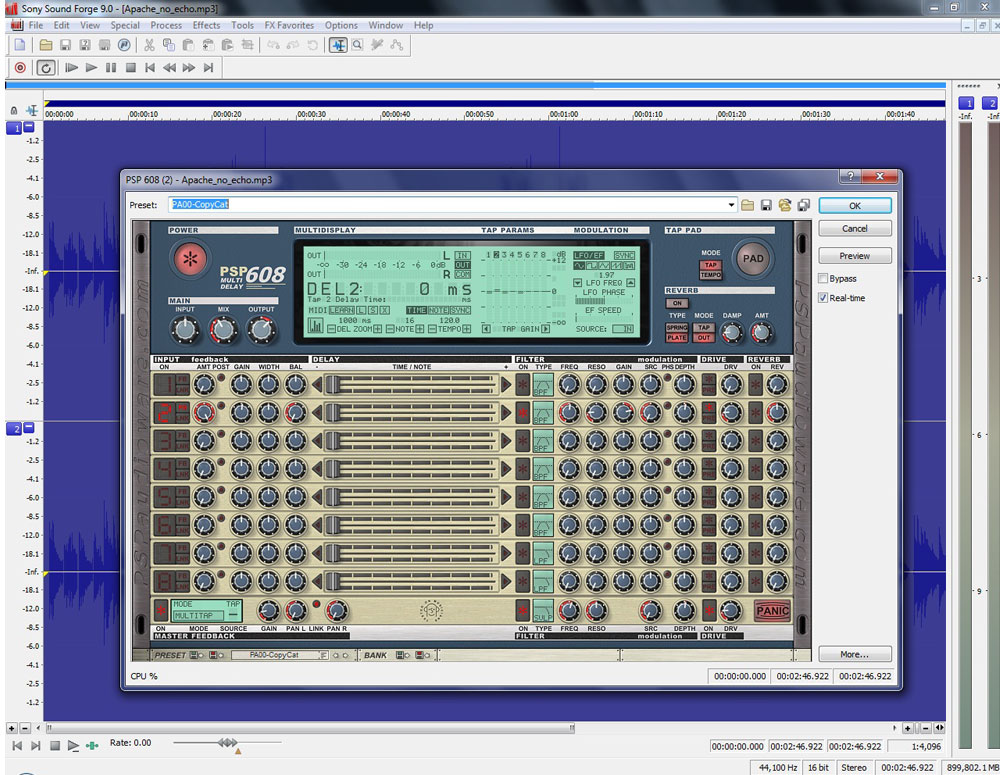Click the Open folder icon in toolbar

click(45, 45)
